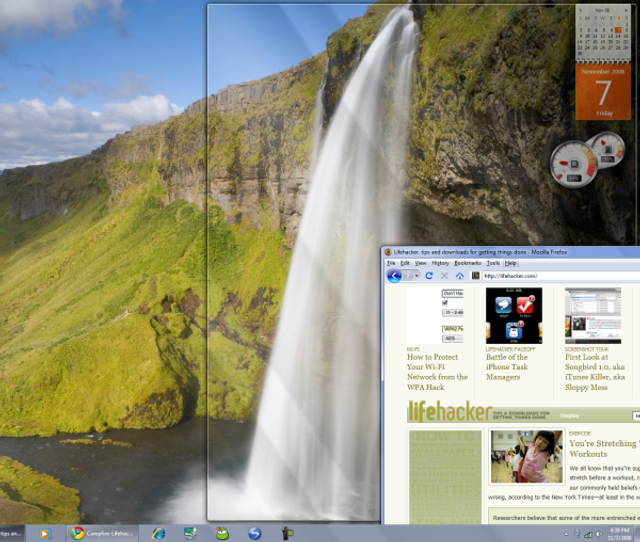Focus the lifehacker.com address bar
Viewport: 640px width, 542px height.
(x=560, y=276)
